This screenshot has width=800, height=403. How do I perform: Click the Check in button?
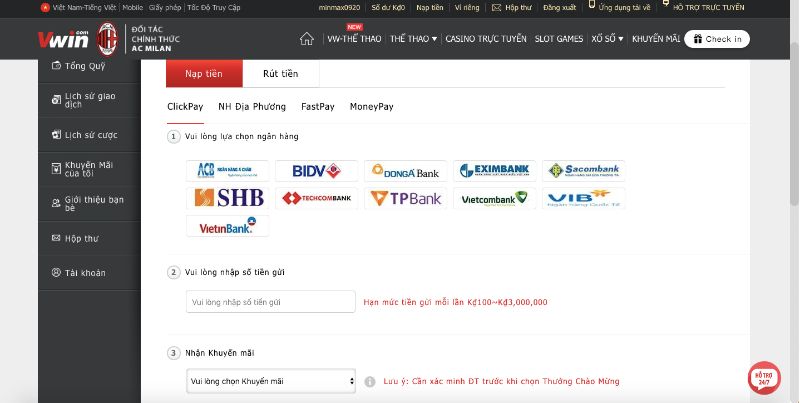point(717,39)
